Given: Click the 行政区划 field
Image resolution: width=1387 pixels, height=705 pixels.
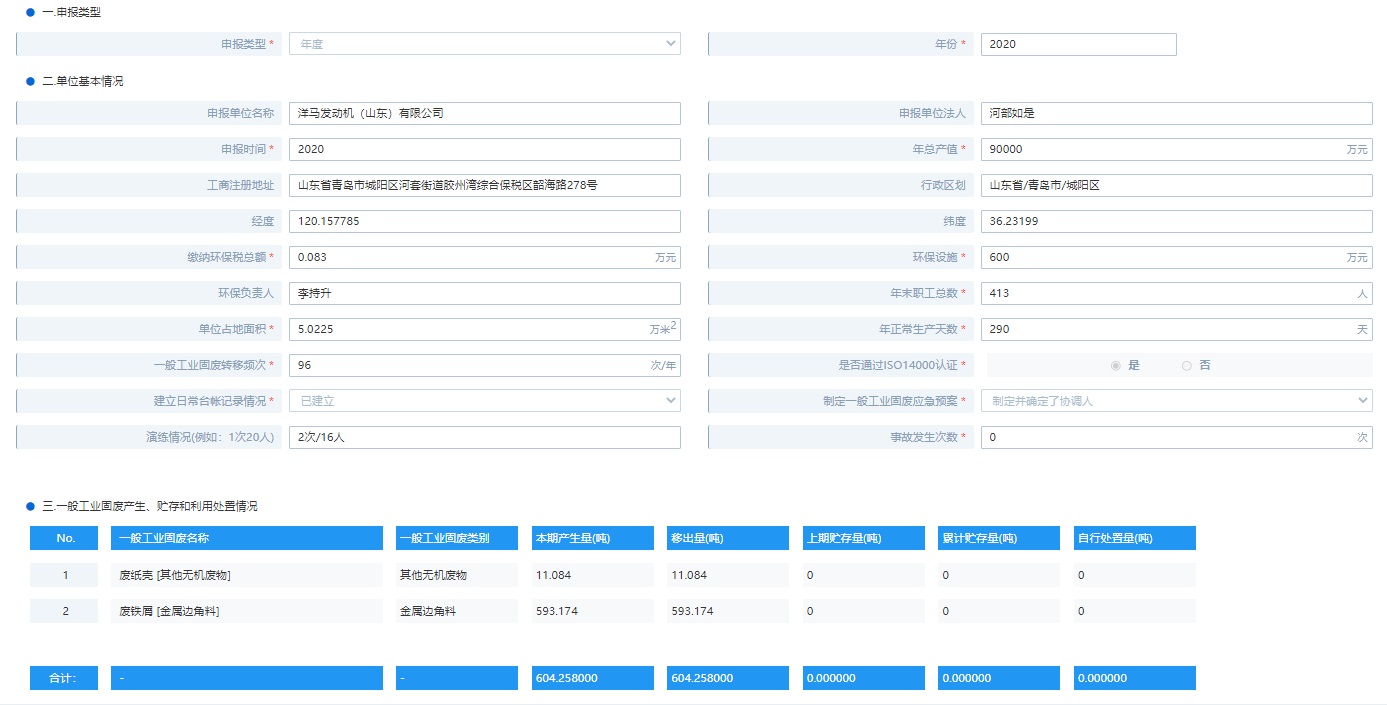Looking at the screenshot, I should [x=1176, y=185].
